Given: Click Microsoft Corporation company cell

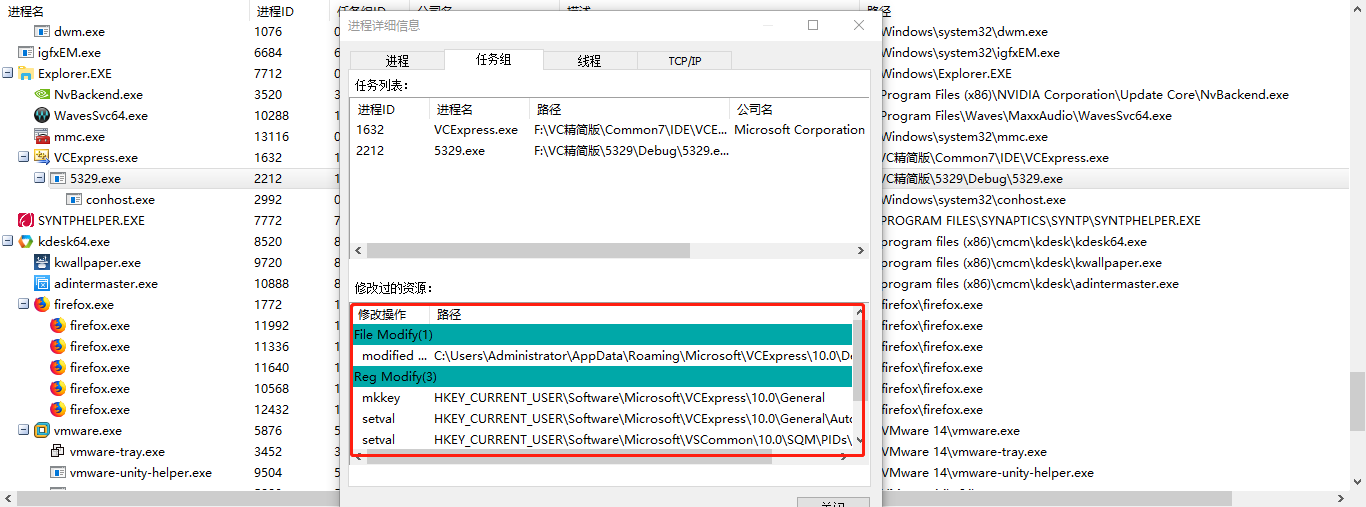Looking at the screenshot, I should point(799,130).
